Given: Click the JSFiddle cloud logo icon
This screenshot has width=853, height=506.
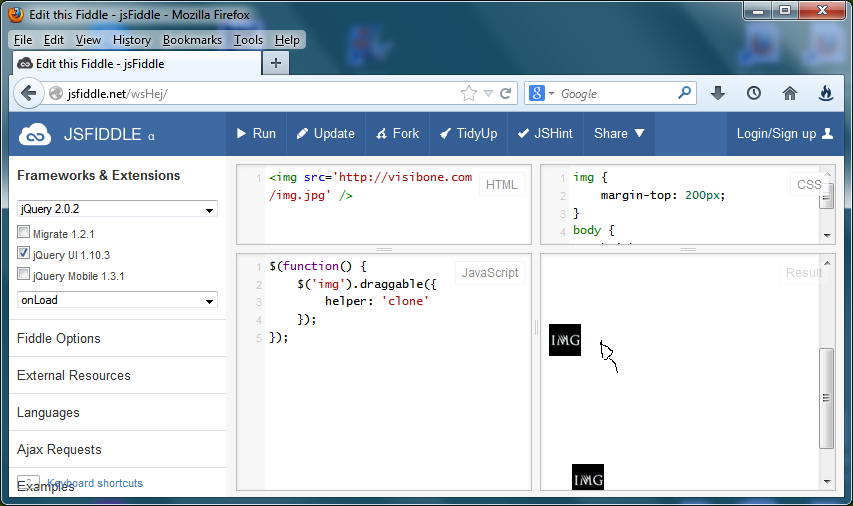Looking at the screenshot, I should [35, 135].
